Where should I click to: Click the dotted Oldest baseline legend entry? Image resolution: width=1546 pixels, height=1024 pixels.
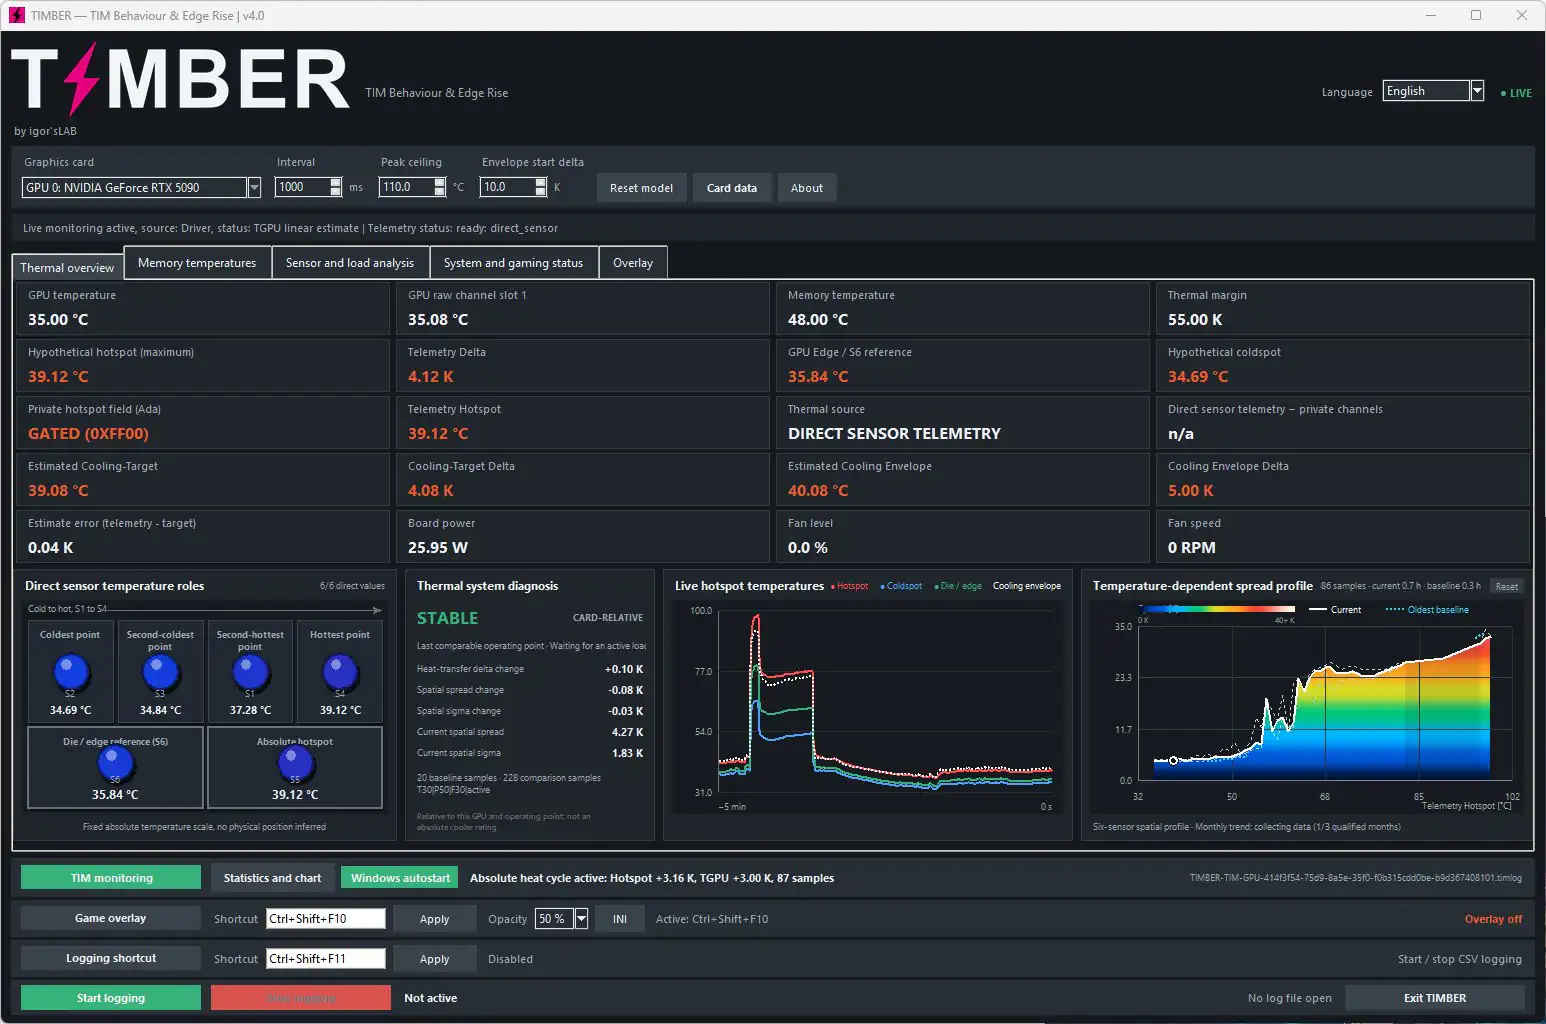click(x=1427, y=609)
